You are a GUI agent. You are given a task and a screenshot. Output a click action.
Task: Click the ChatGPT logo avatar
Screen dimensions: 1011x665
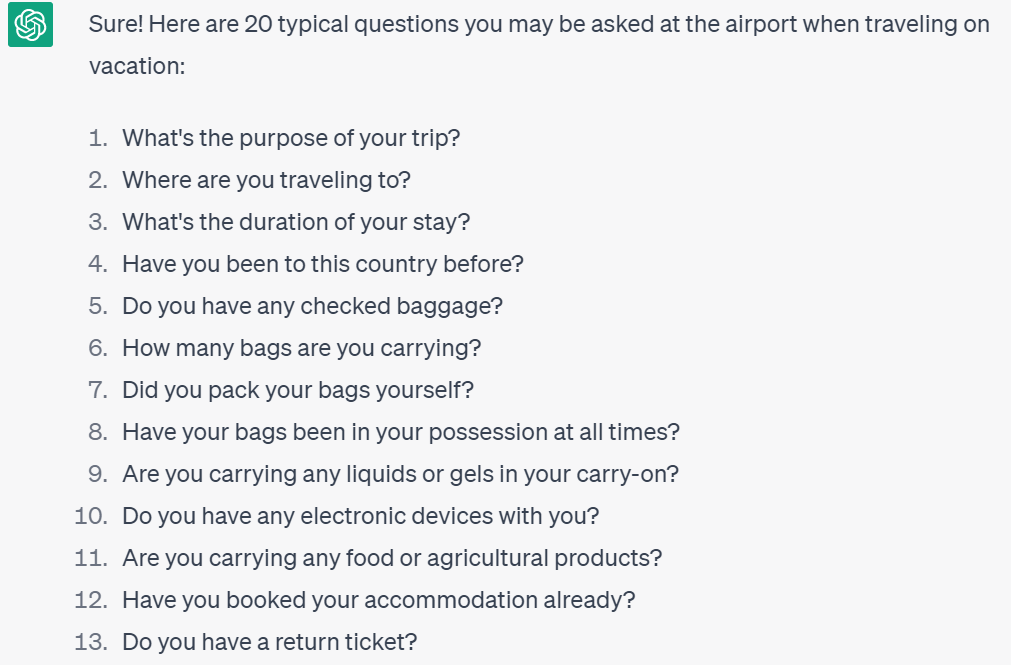click(x=30, y=25)
